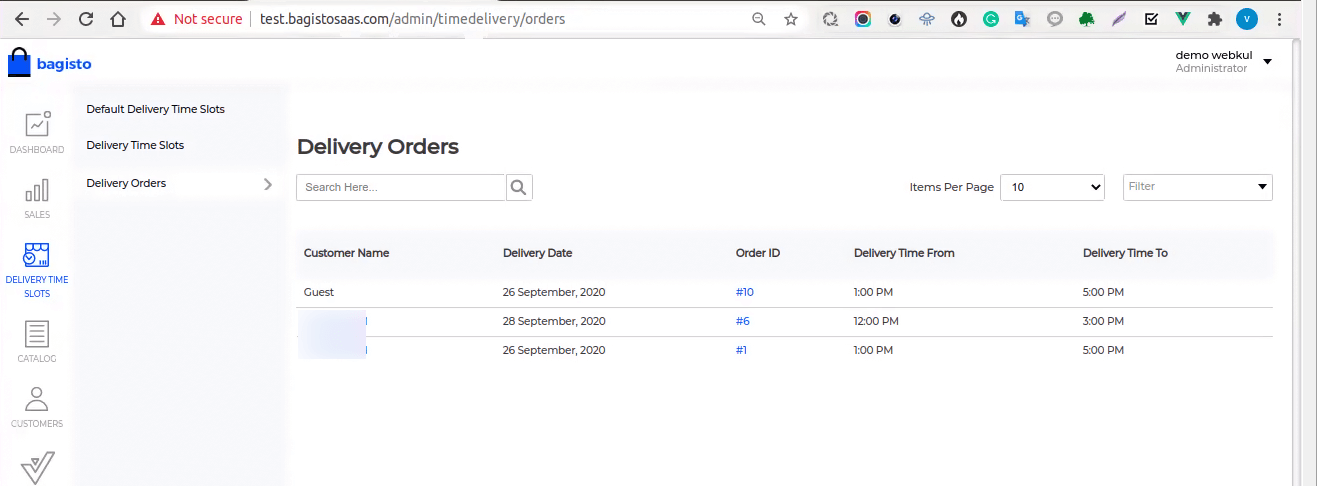Click the Not secure warning icon
Screen dimensions: 1317x486
click(x=156, y=19)
